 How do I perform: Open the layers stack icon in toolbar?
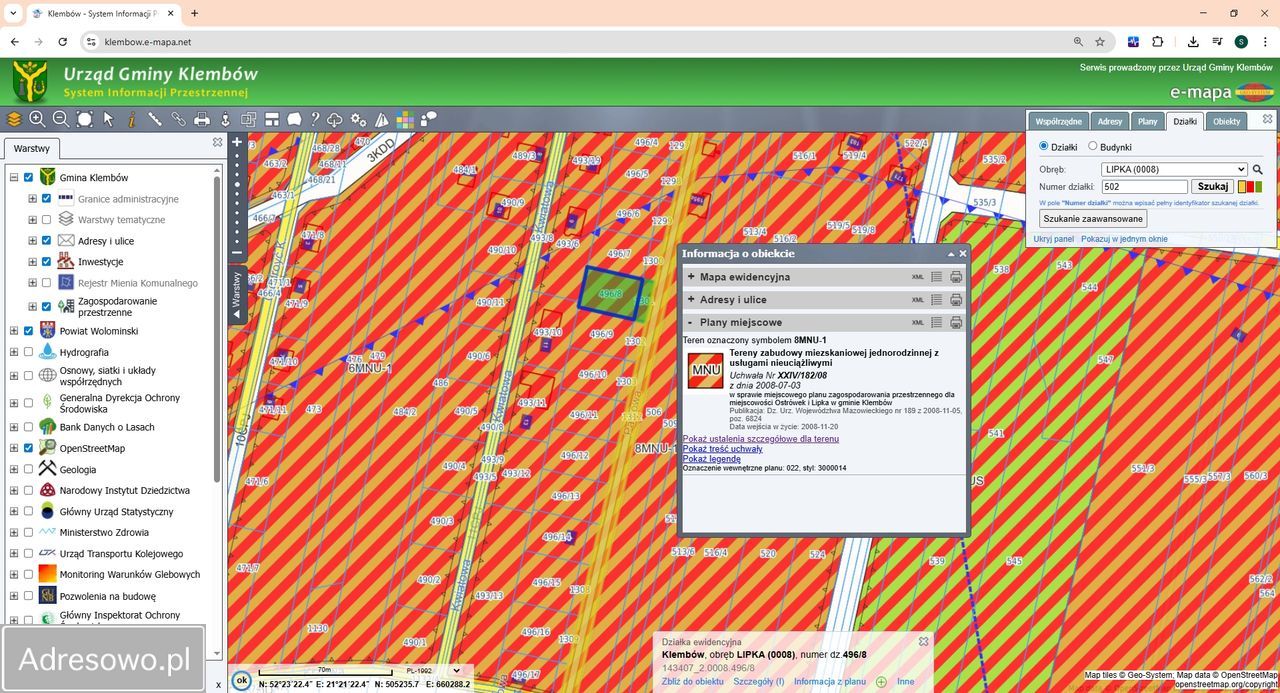tap(14, 119)
